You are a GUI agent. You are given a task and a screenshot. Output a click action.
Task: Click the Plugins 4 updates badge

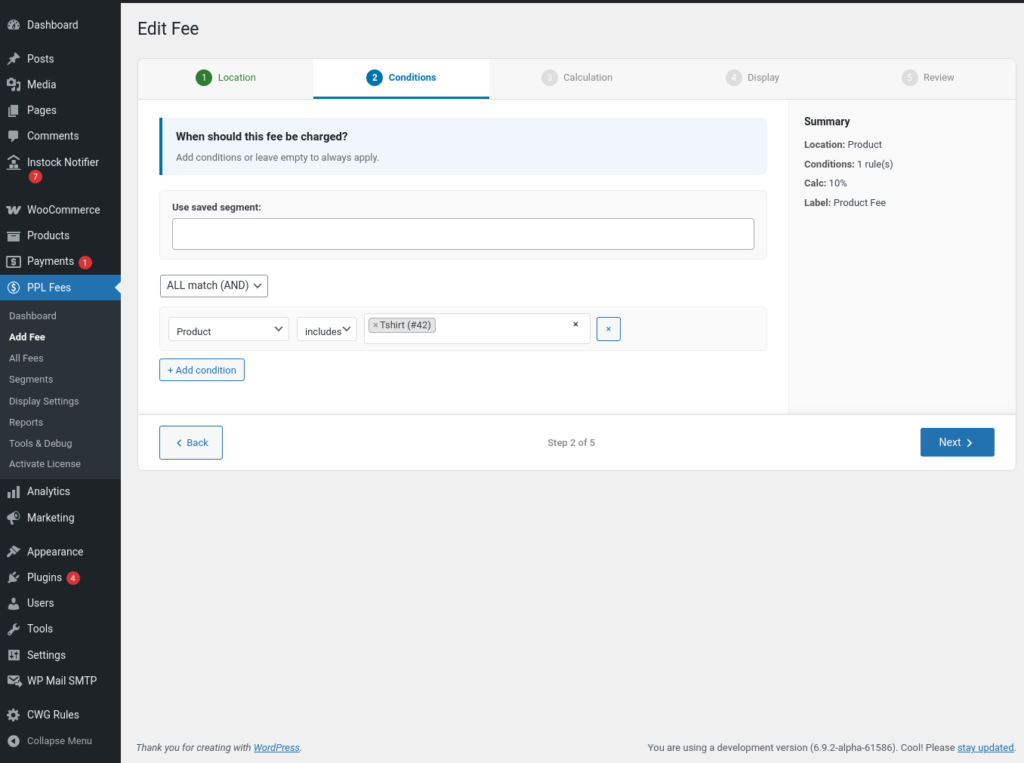tap(73, 578)
